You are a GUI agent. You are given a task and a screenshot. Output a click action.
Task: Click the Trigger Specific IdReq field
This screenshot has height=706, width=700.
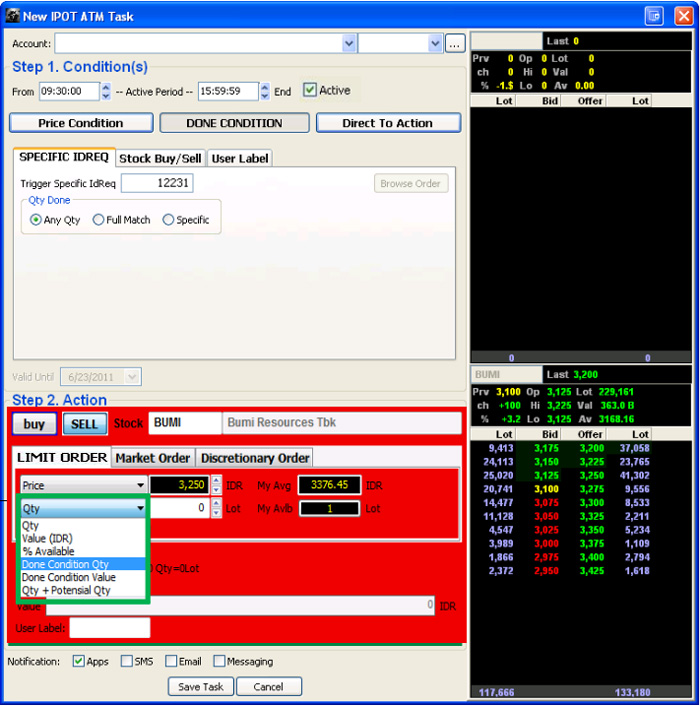point(157,183)
